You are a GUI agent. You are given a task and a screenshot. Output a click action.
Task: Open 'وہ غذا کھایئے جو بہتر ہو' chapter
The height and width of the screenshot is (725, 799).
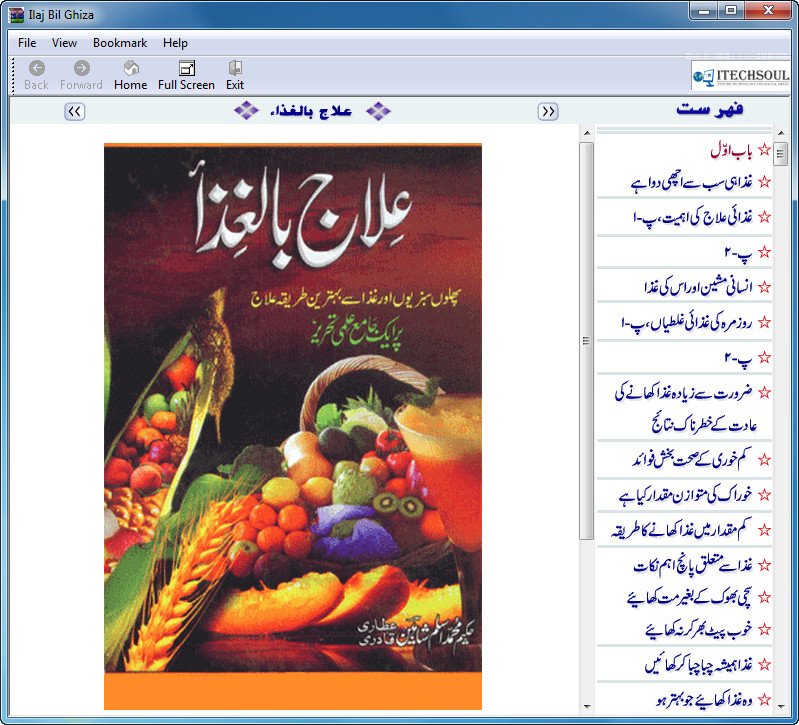[705, 700]
